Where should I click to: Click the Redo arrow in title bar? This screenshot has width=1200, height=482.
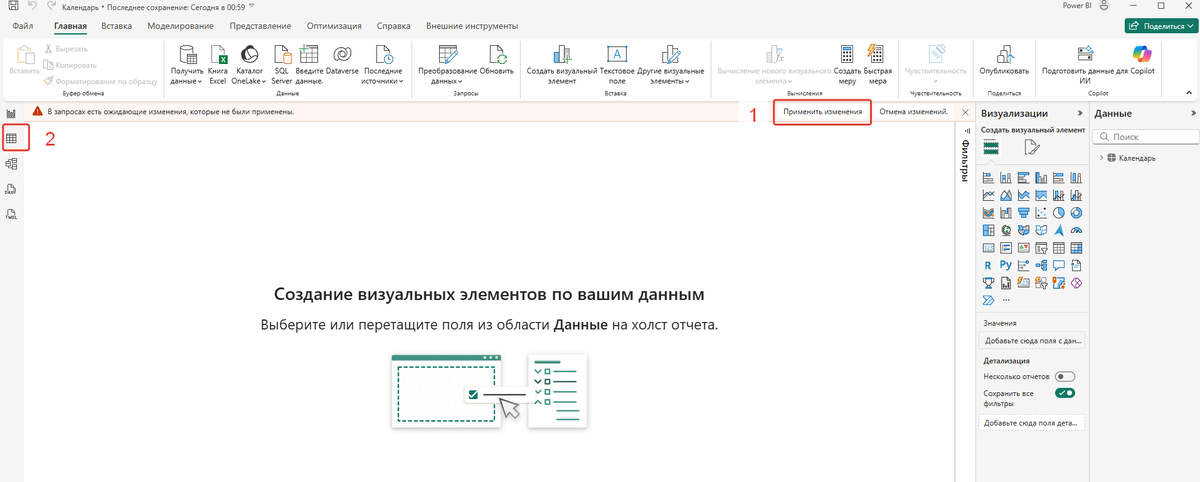49,6
